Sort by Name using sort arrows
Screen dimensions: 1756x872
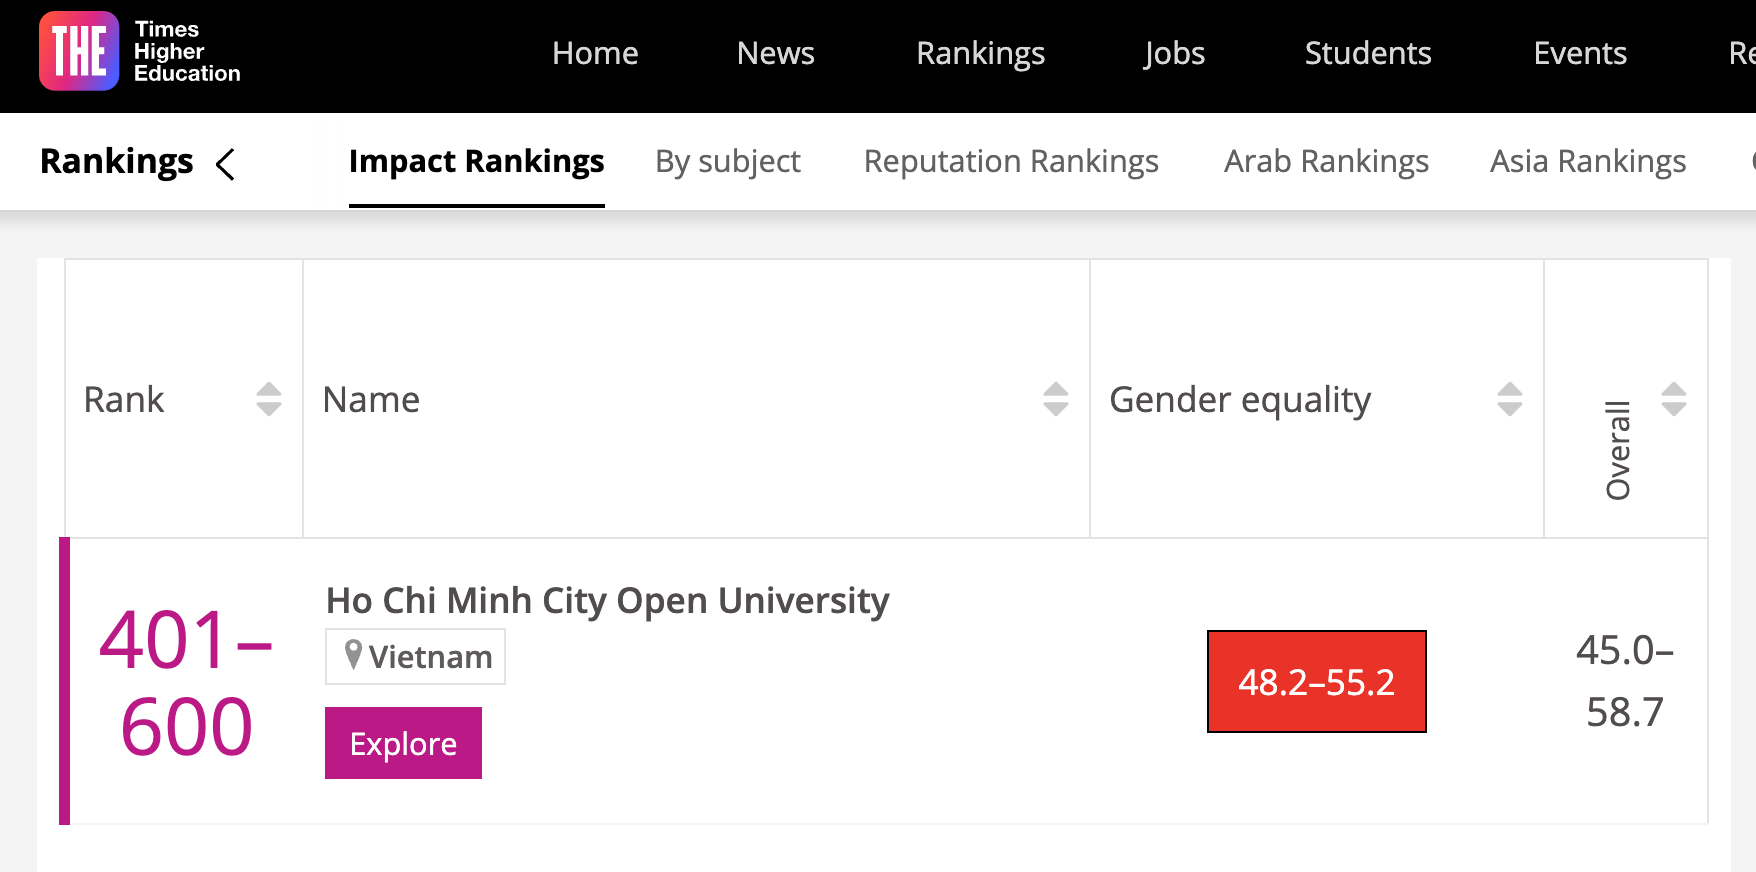pos(1055,399)
